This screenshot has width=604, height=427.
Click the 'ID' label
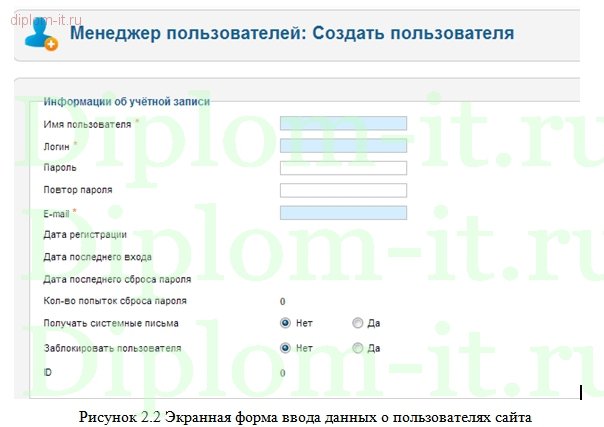click(47, 372)
